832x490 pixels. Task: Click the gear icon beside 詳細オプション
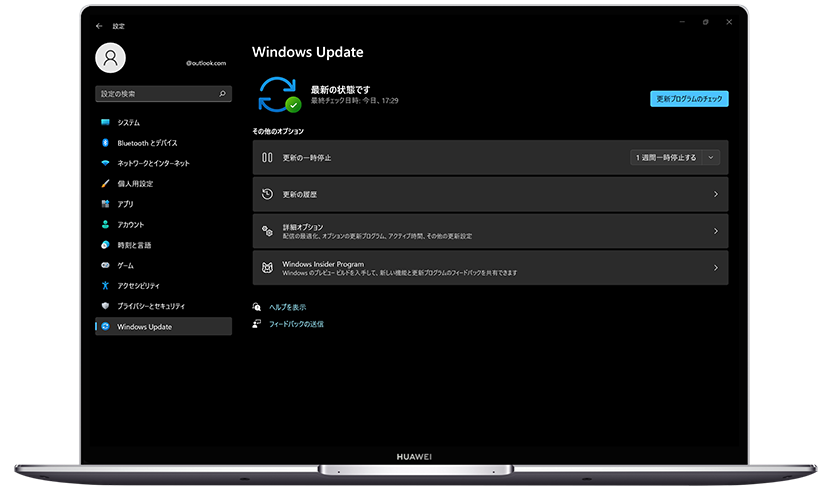click(267, 231)
